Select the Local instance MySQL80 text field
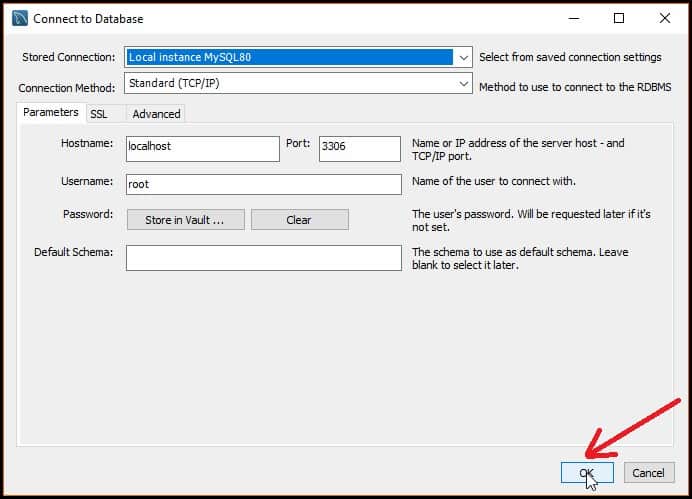The image size is (692, 499). tap(290, 58)
